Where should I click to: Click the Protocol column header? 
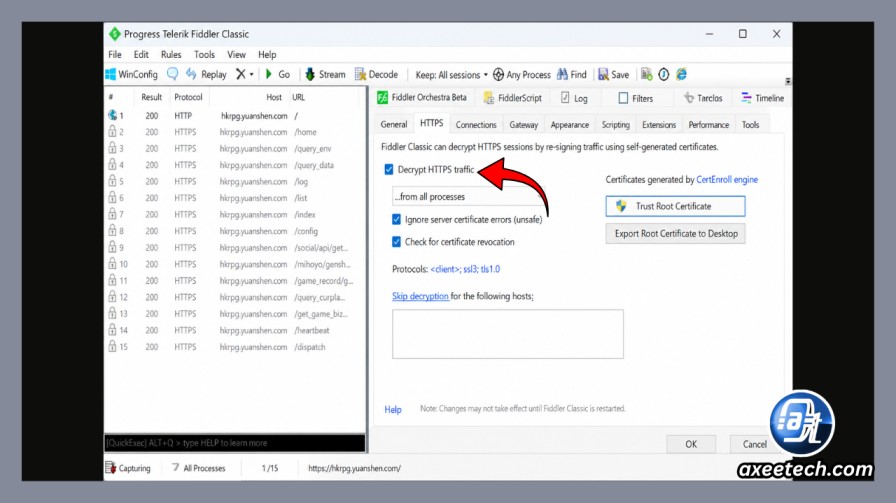pos(189,97)
